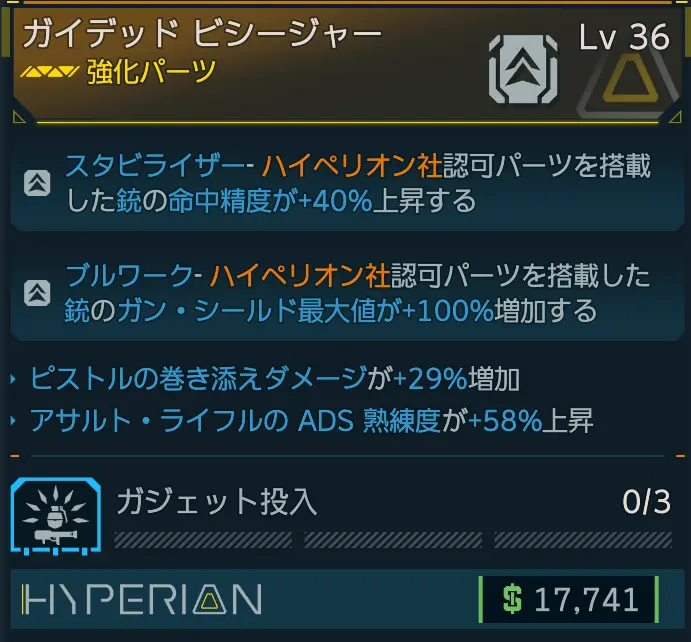Screen dimensions: 691x642
Task: Click the grenade and launcher gadget icon
Action: (56, 516)
